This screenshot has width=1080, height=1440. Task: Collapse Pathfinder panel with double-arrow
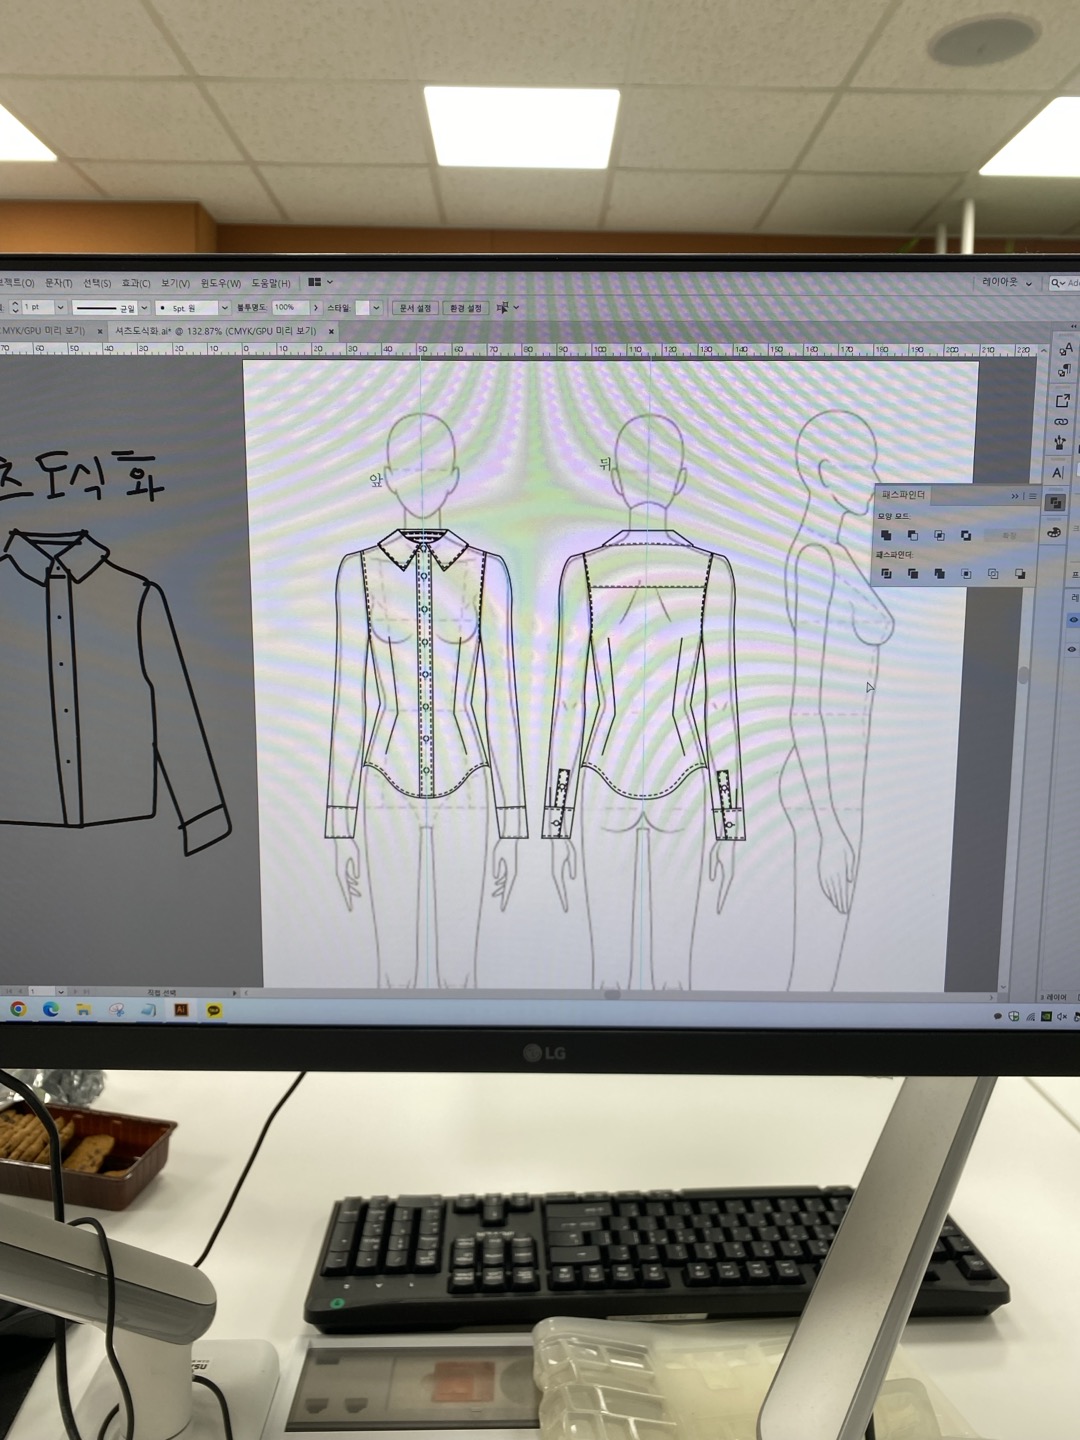click(x=1014, y=496)
